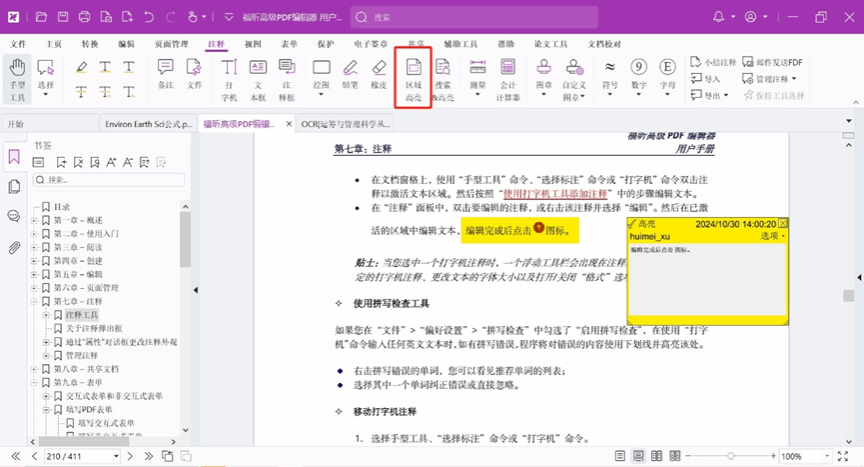Viewport: 864px width, 467px height.
Task: Expand the 第八章 – 共享文档 bookmark
Action: [x=34, y=369]
